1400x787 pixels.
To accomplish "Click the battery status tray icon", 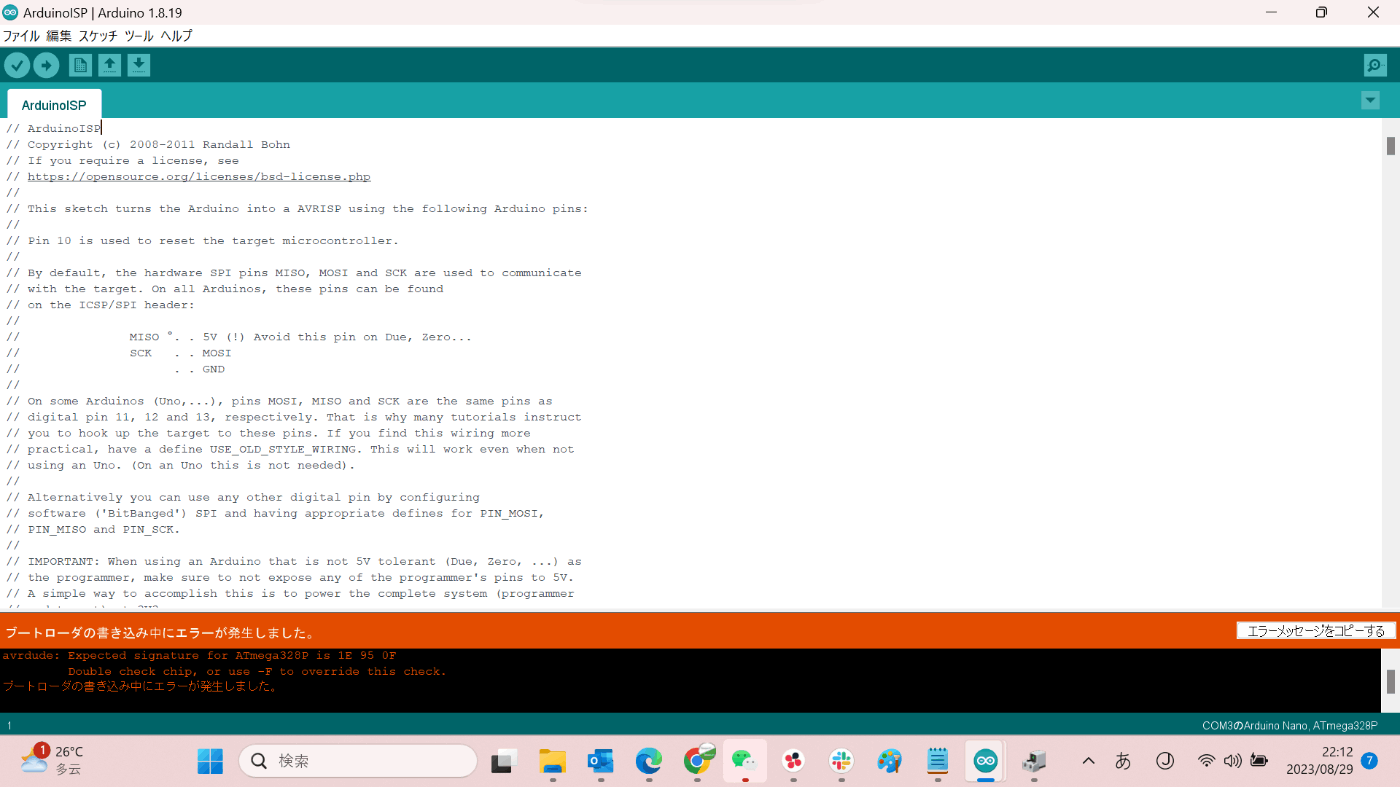I will pos(1259,761).
